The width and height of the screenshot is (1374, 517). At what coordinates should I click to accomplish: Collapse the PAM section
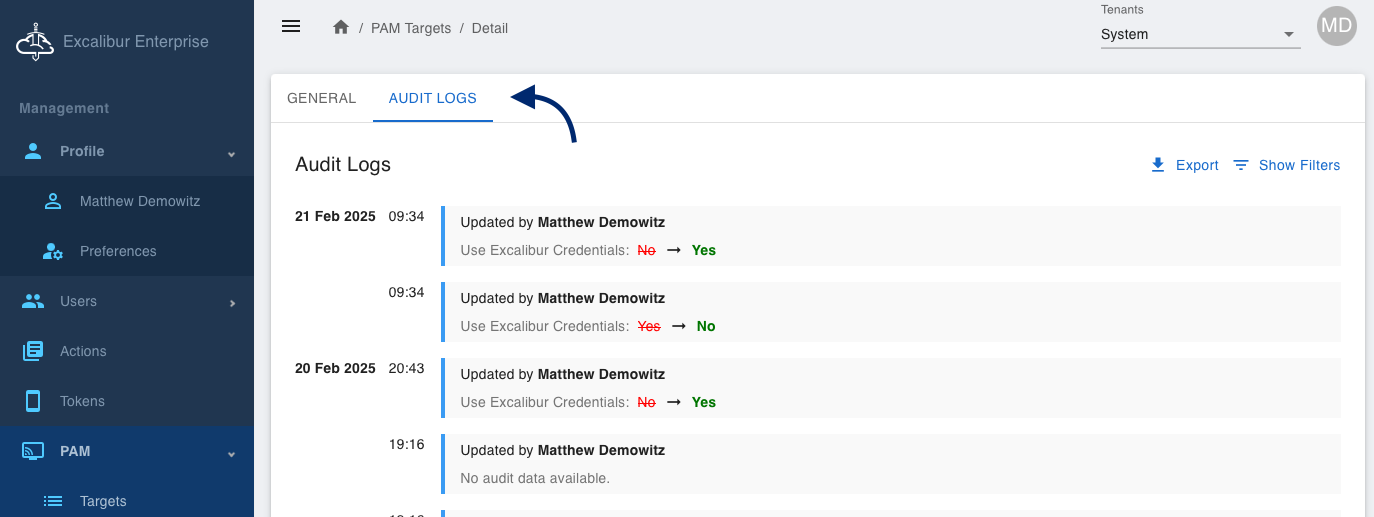(231, 452)
